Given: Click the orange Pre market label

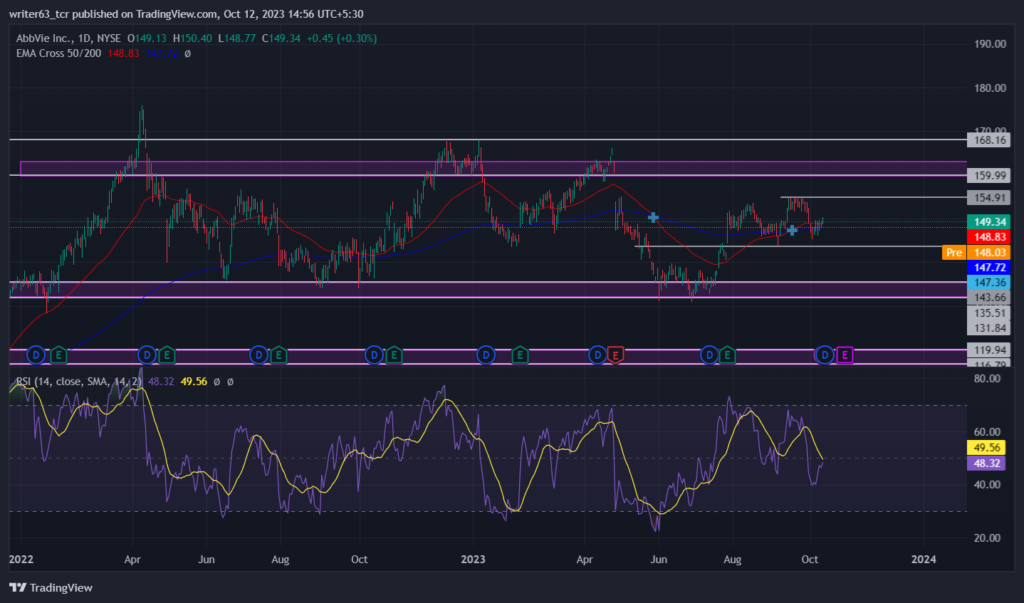Looking at the screenshot, I should 954,253.
